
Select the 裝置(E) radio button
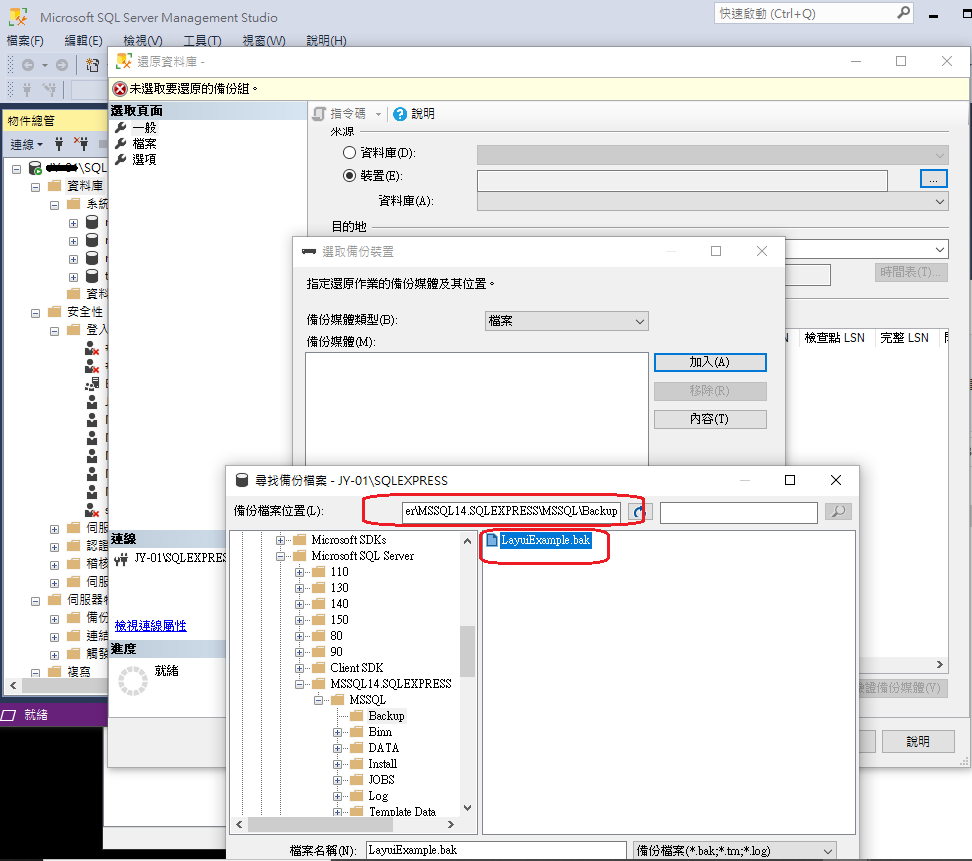click(x=350, y=176)
